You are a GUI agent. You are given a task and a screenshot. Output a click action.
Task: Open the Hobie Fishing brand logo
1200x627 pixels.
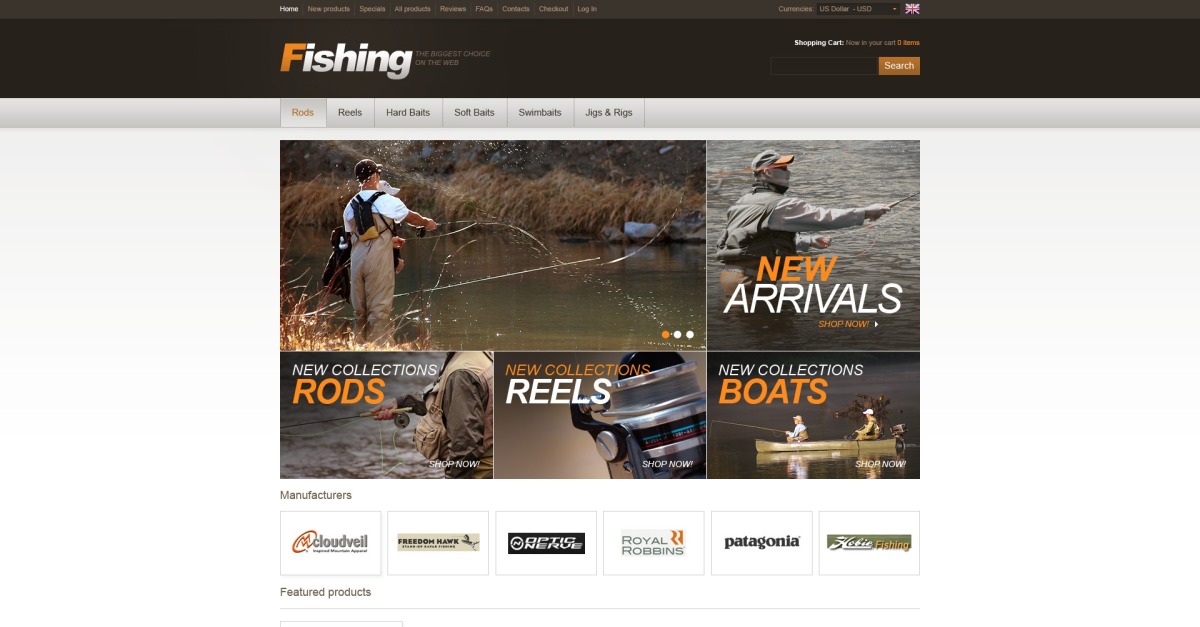click(869, 543)
